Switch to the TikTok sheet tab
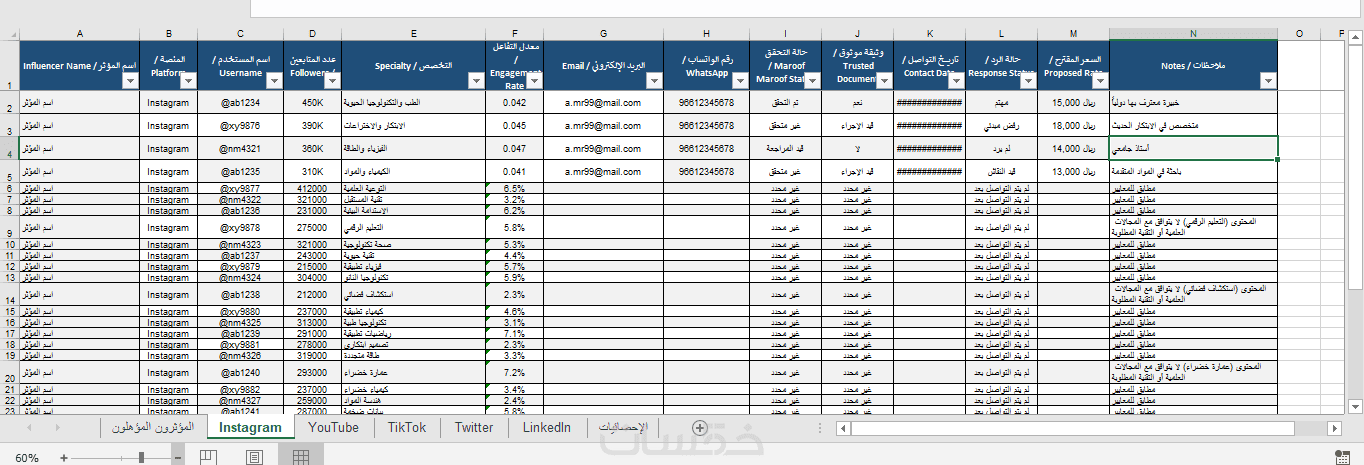This screenshot has height=465, width=1364. (407, 427)
